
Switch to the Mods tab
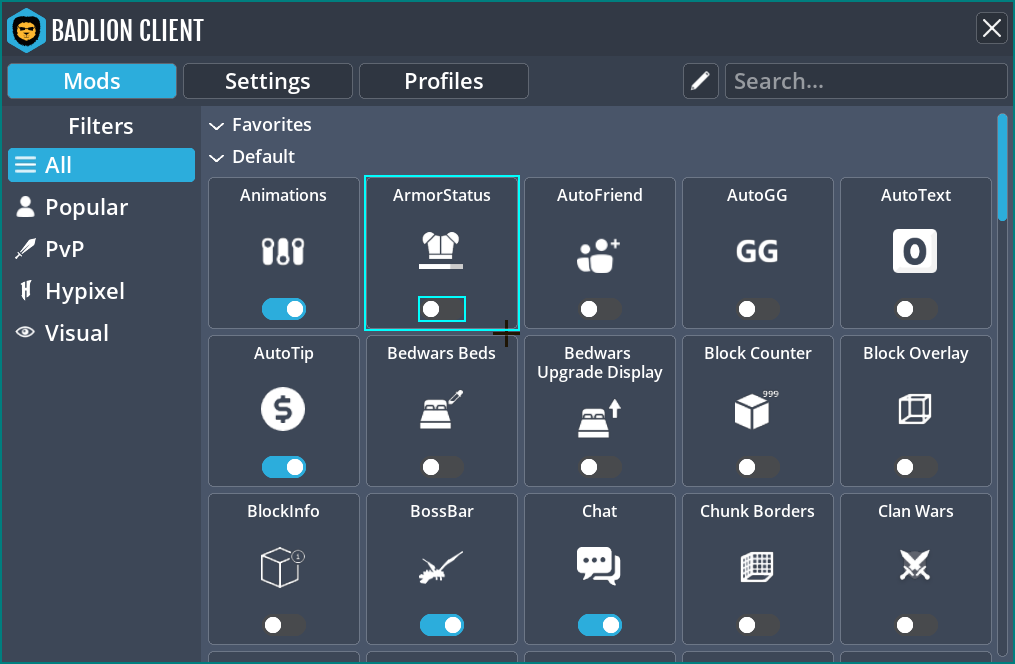pyautogui.click(x=92, y=81)
